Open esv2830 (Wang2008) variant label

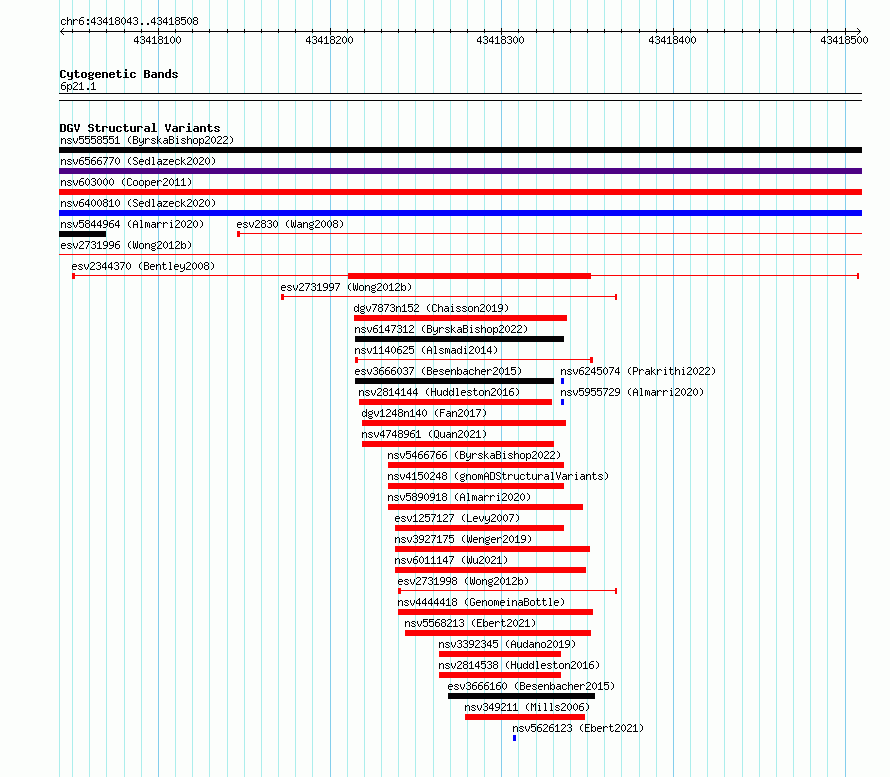[290, 224]
